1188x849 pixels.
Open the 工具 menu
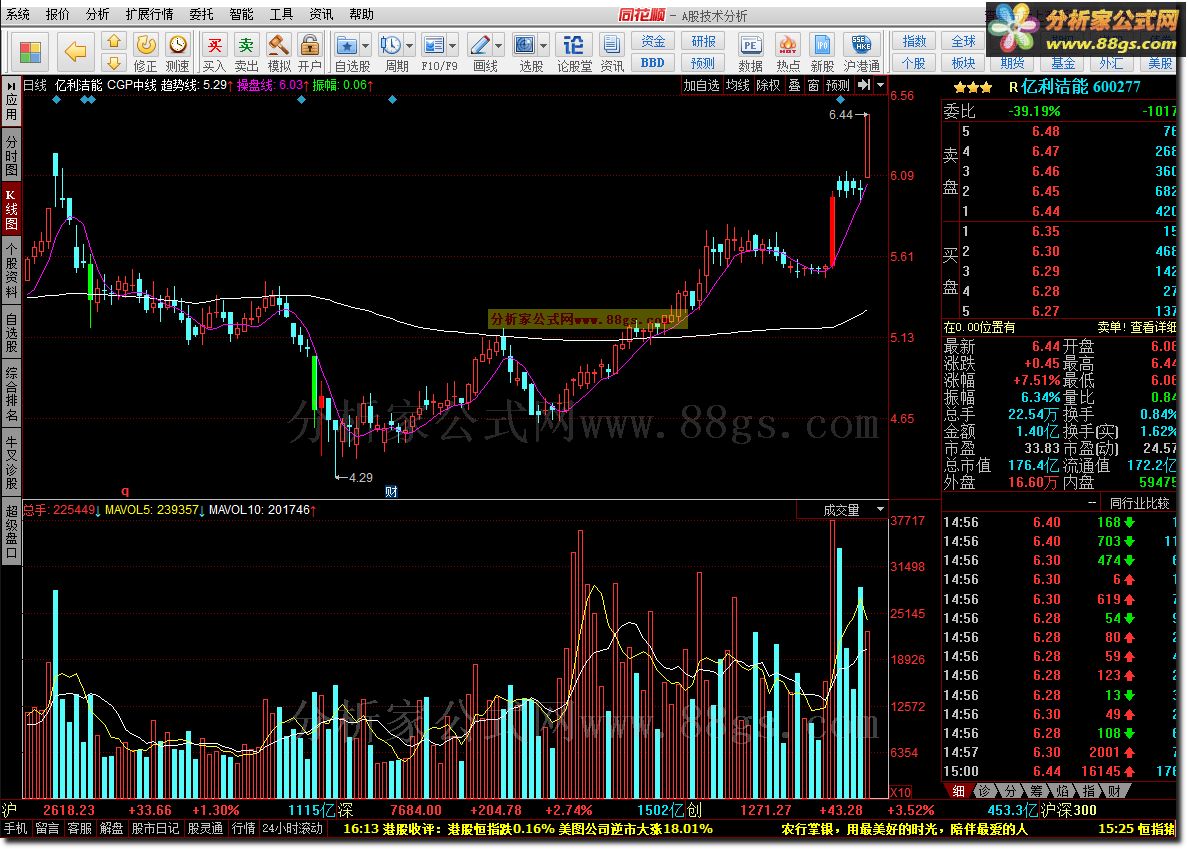pyautogui.click(x=281, y=14)
